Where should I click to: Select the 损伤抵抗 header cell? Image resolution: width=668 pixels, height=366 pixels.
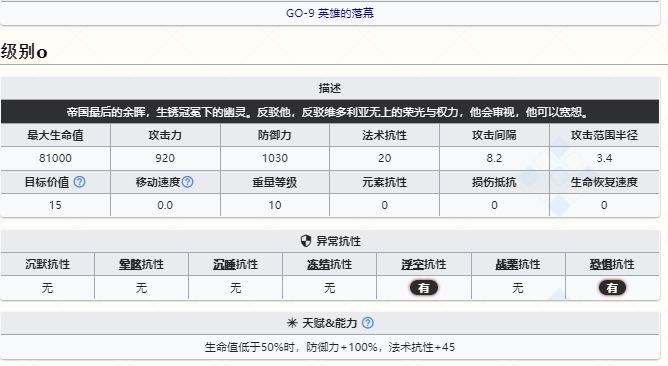(494, 182)
